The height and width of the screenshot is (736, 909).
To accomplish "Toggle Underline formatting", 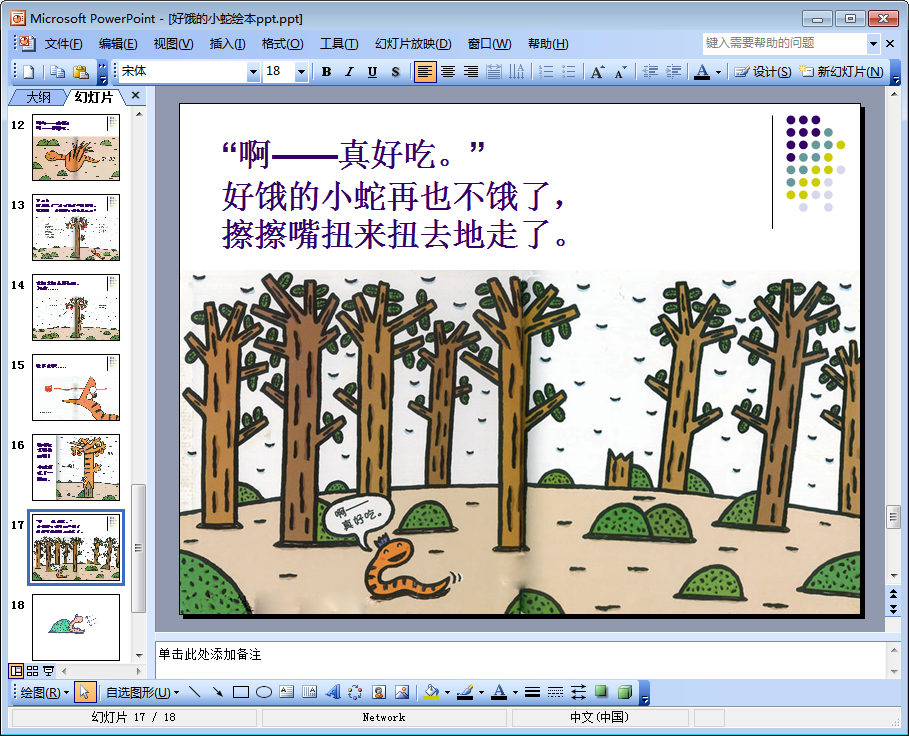I will [x=372, y=72].
